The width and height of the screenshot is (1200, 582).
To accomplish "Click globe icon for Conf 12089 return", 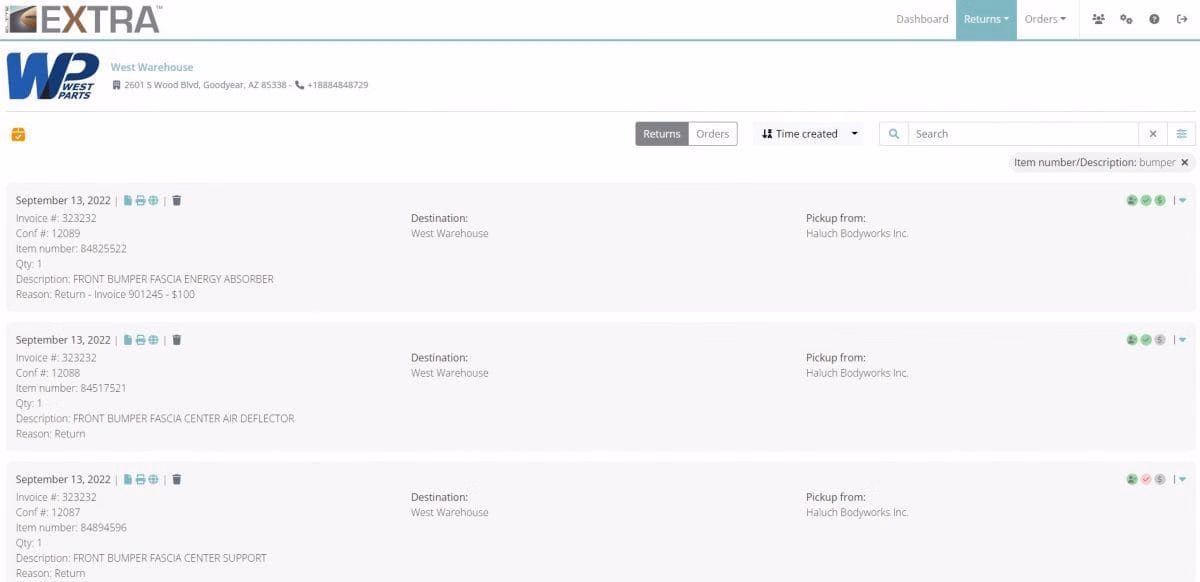I will click(153, 200).
